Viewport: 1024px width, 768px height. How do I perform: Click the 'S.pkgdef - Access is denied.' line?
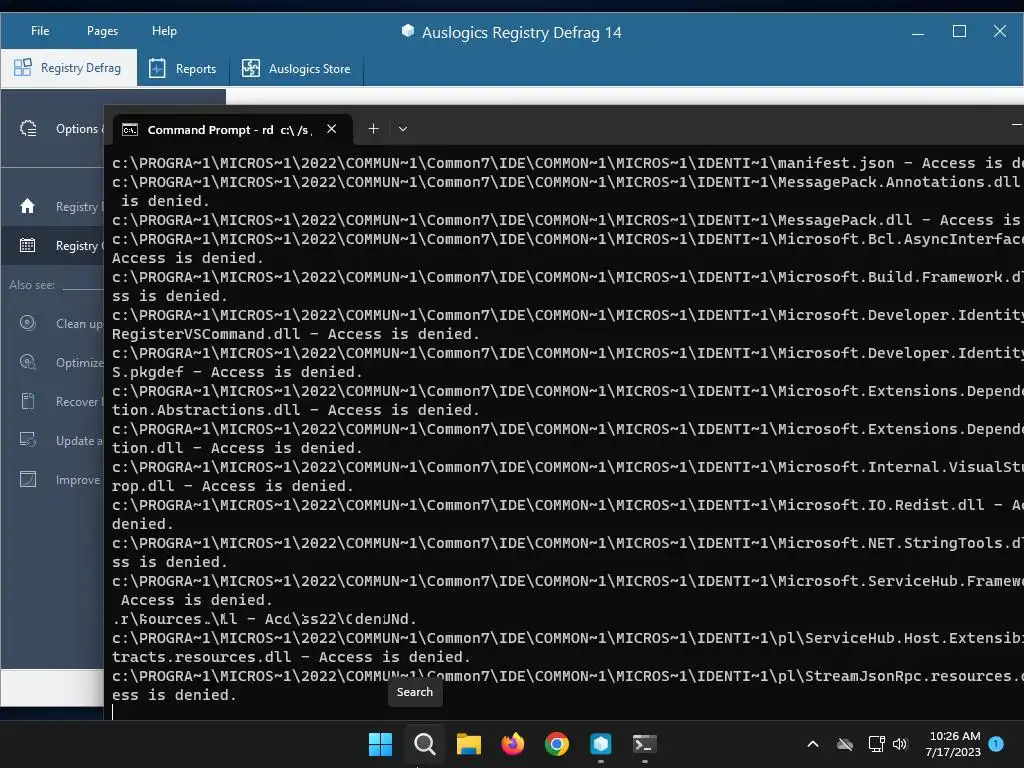[236, 372]
